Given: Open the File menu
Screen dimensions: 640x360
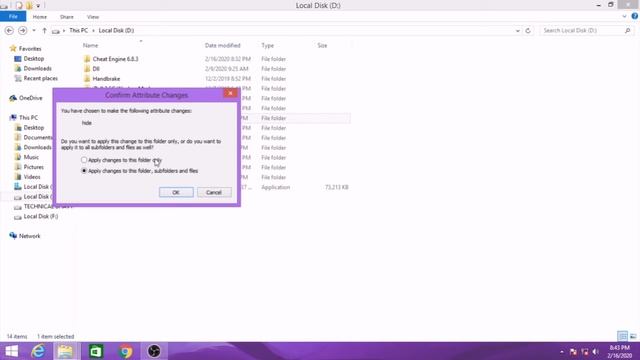Looking at the screenshot, I should pyautogui.click(x=13, y=17).
